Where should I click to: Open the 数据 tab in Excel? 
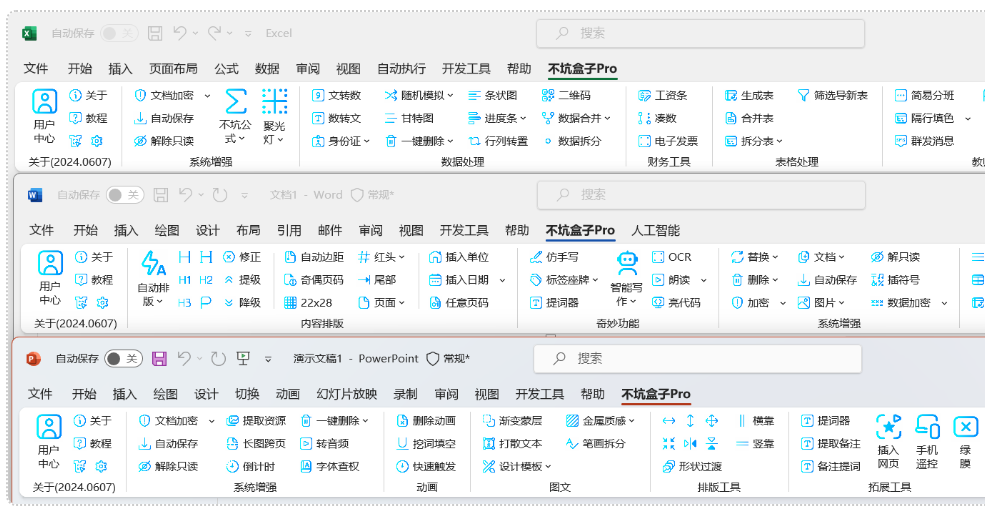tap(268, 69)
